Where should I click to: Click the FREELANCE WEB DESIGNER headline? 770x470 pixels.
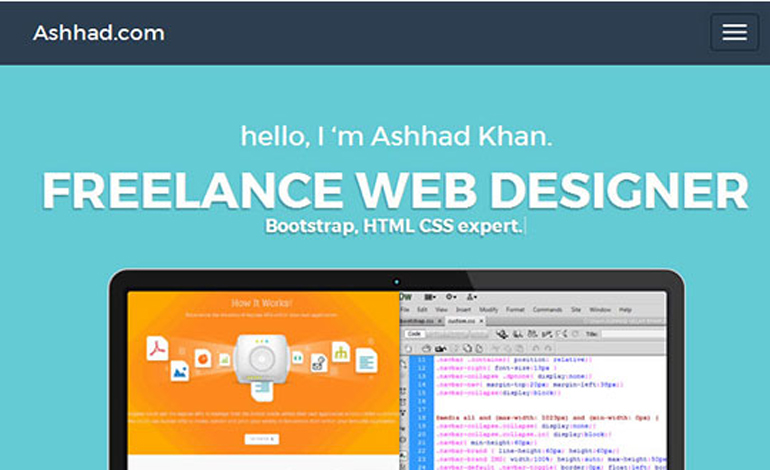(395, 191)
